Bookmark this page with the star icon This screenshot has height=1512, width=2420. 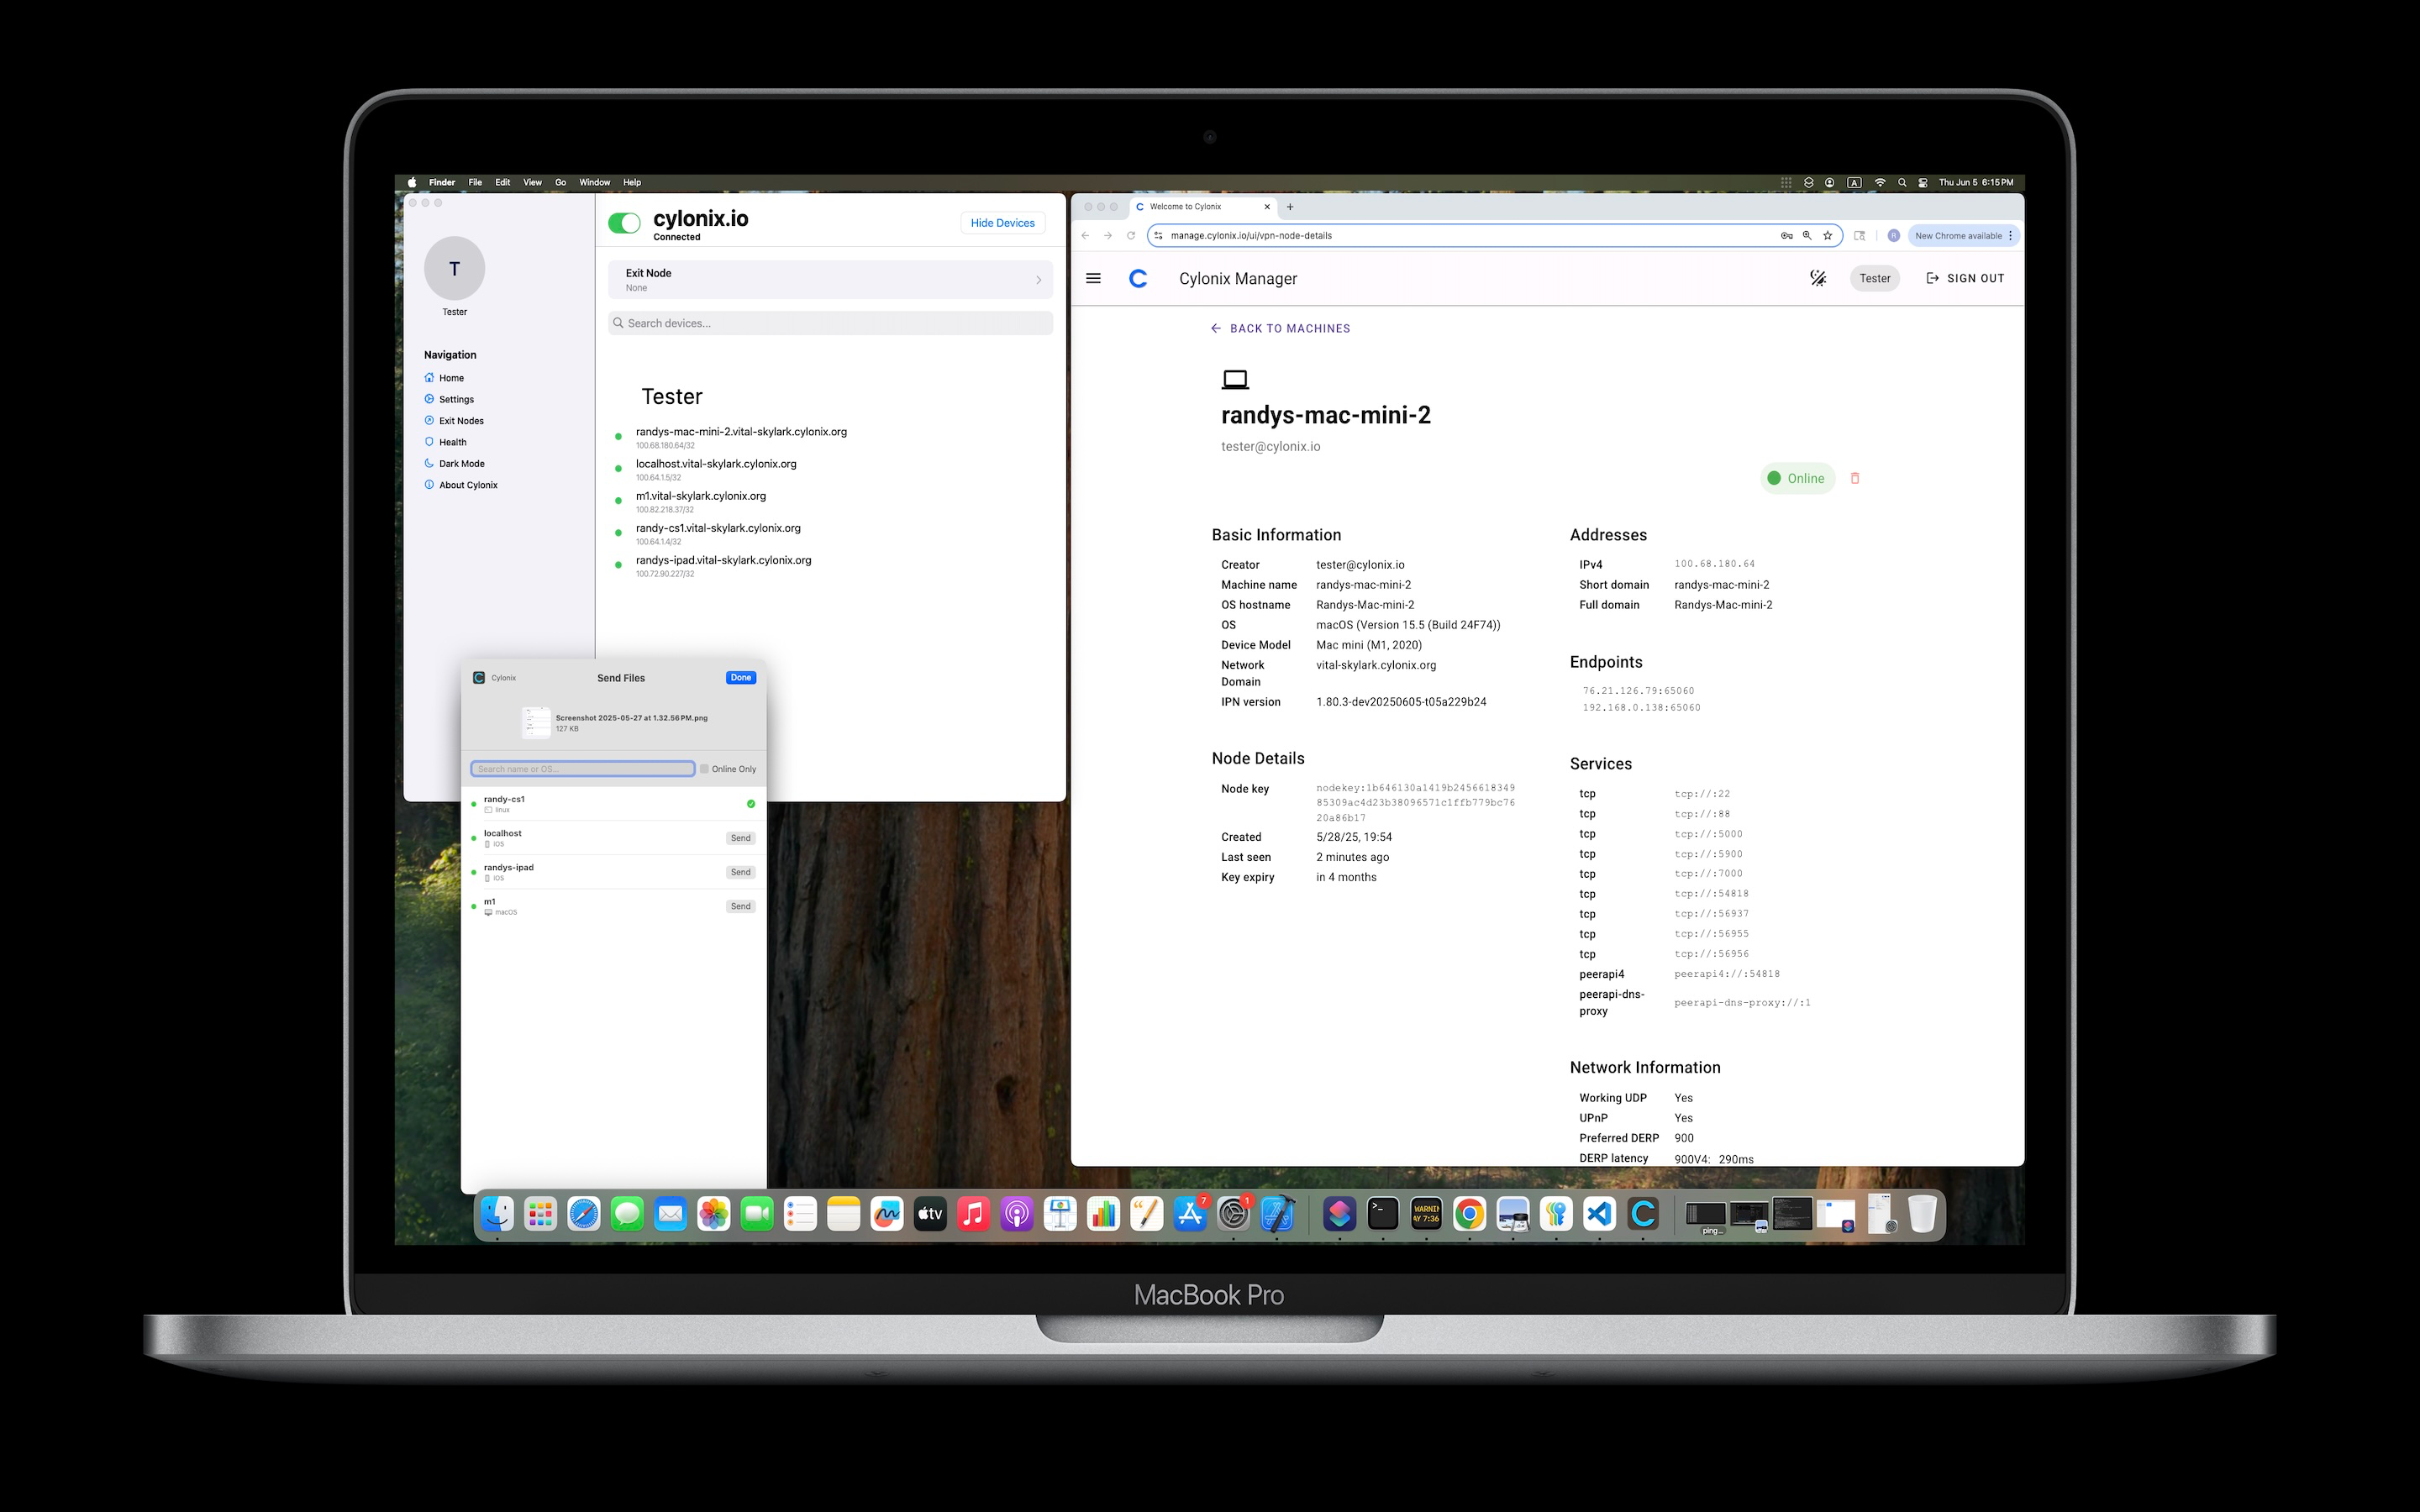[1827, 236]
